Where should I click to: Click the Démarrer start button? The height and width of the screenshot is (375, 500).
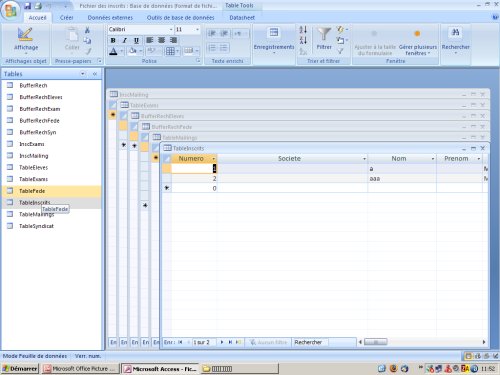20,369
